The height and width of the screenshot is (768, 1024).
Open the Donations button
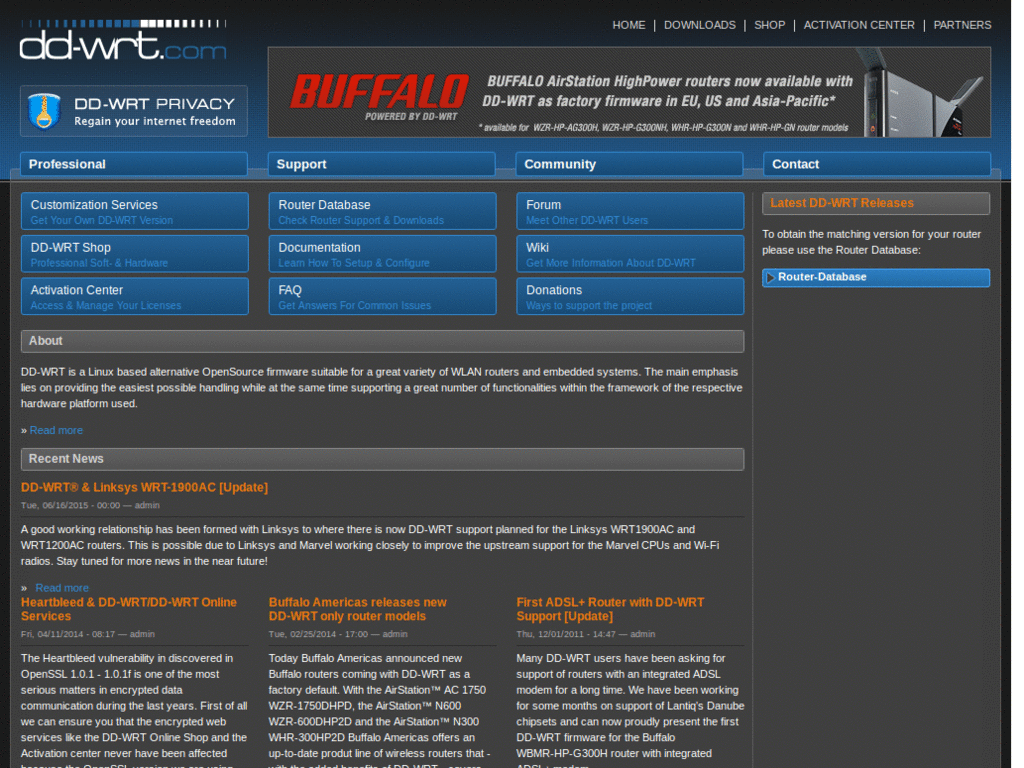pyautogui.click(x=630, y=296)
